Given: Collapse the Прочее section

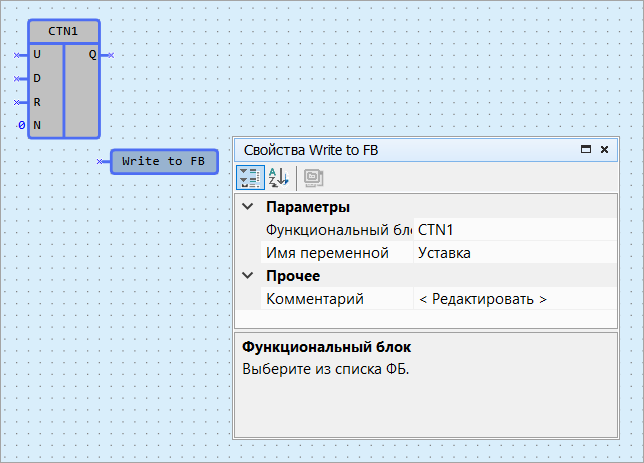Looking at the screenshot, I should coord(247,276).
